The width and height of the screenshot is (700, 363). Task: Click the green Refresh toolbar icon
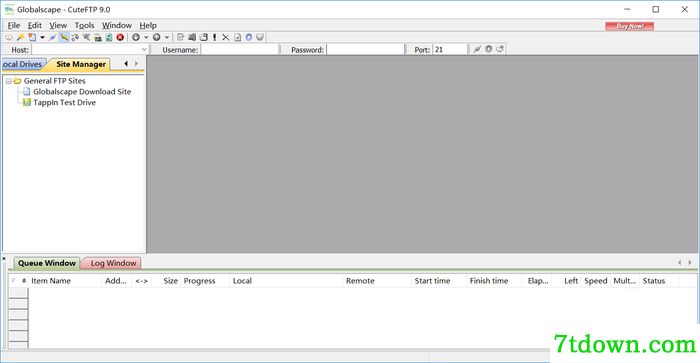click(x=108, y=38)
